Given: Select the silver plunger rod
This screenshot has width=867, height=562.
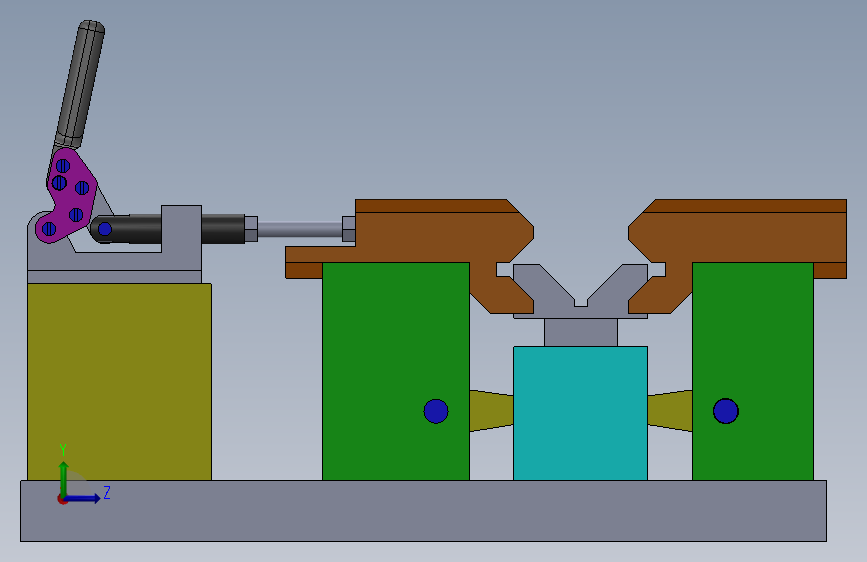Looking at the screenshot, I should click(x=300, y=229).
